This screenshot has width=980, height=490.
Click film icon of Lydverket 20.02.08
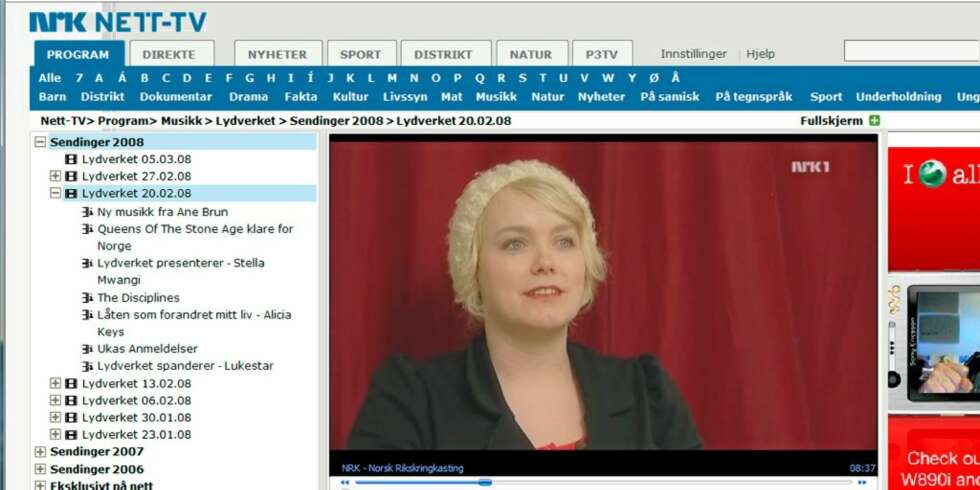(71, 193)
